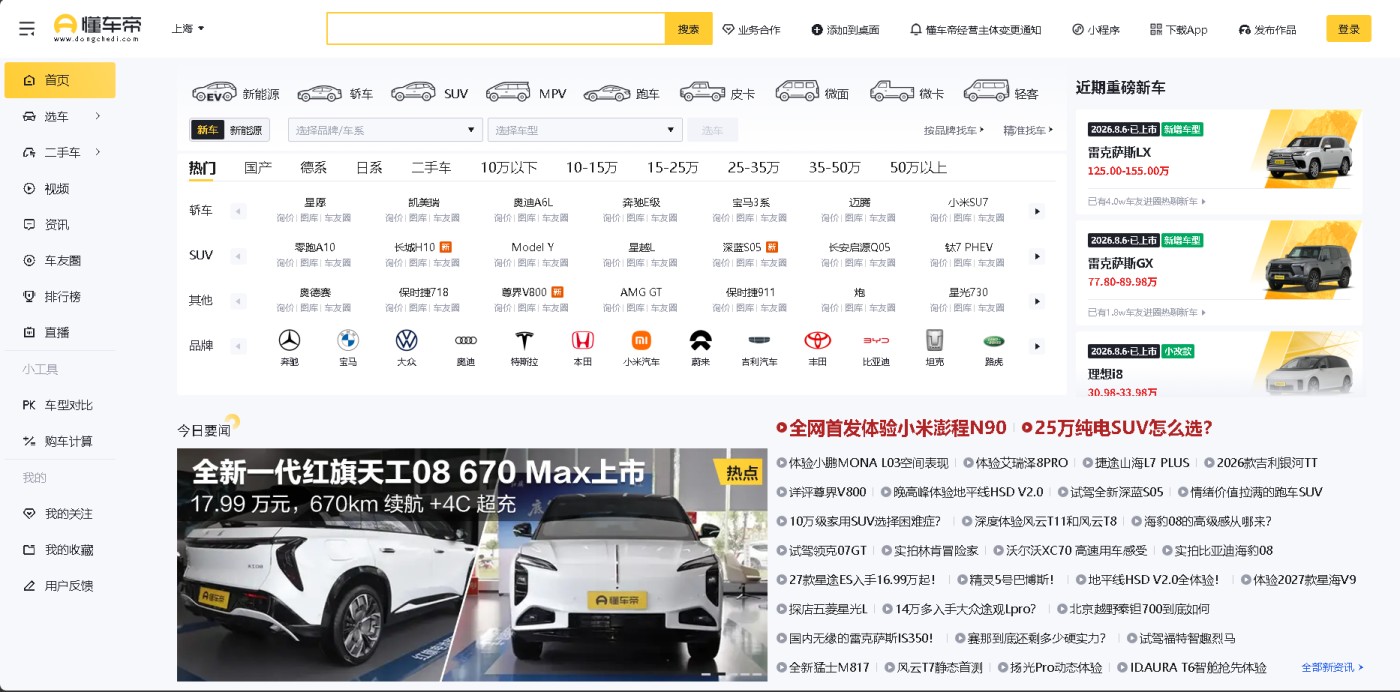Open the 蔚来 NIO brand logo
This screenshot has width=1400, height=692.
pyautogui.click(x=701, y=340)
